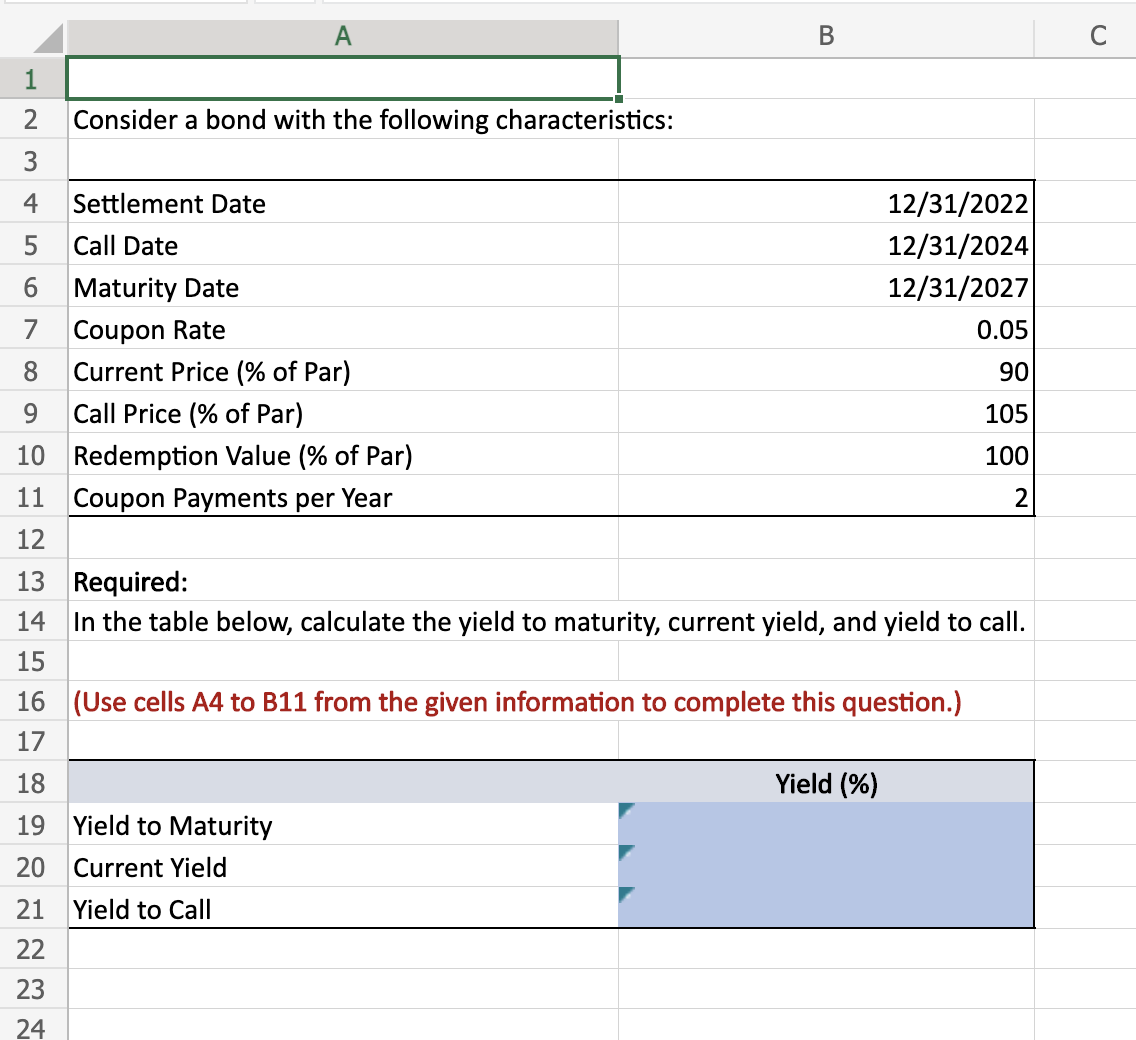The image size is (1136, 1040).
Task: Click the comment indicator in cell B21
Action: pos(625,894)
